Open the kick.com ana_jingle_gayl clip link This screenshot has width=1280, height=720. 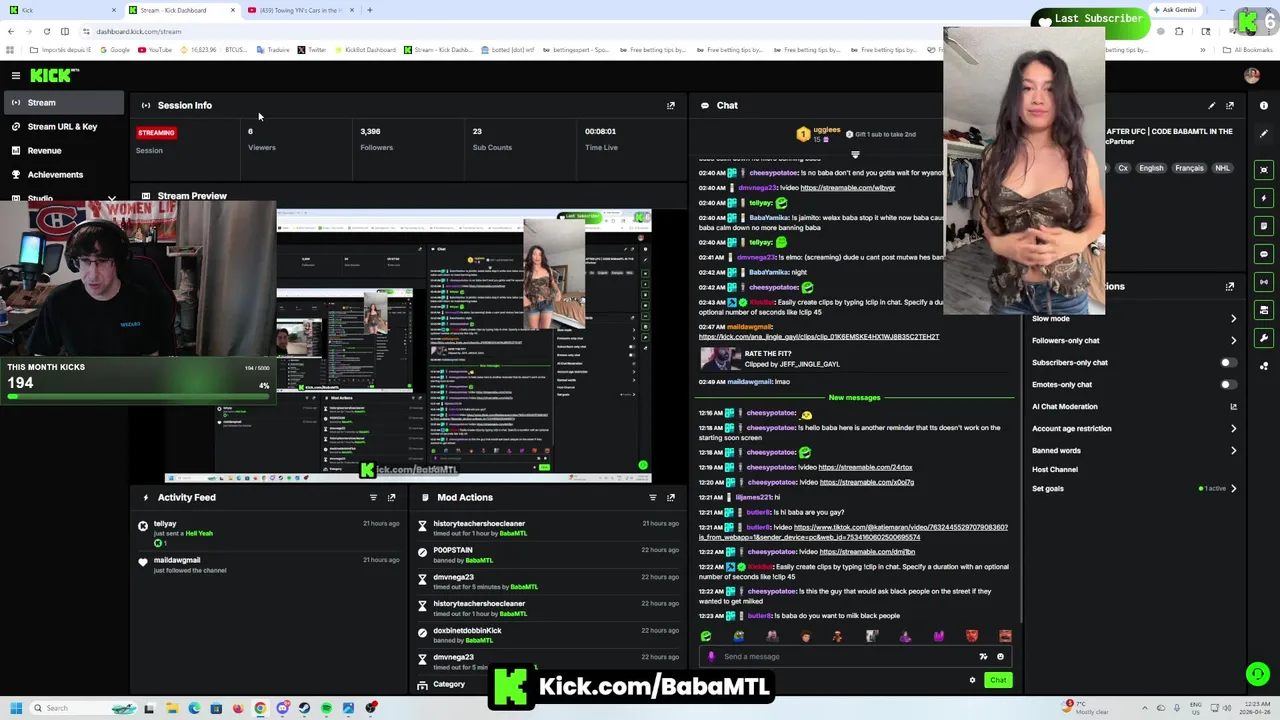[819, 337]
